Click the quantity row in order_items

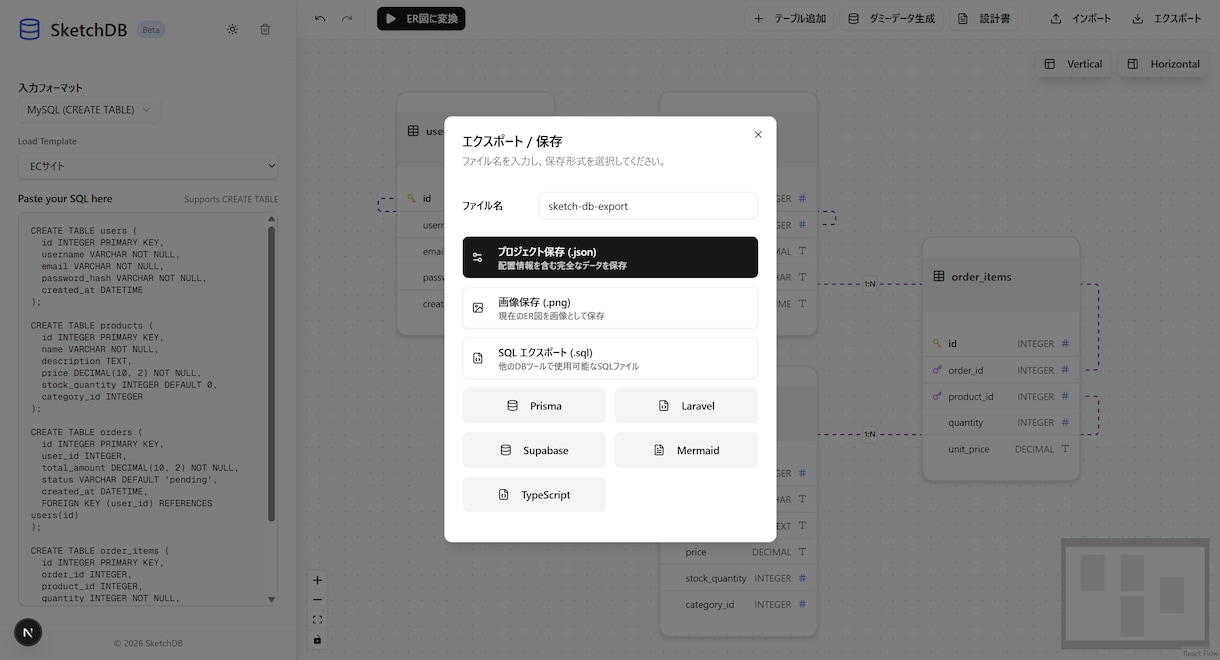(x=1001, y=423)
